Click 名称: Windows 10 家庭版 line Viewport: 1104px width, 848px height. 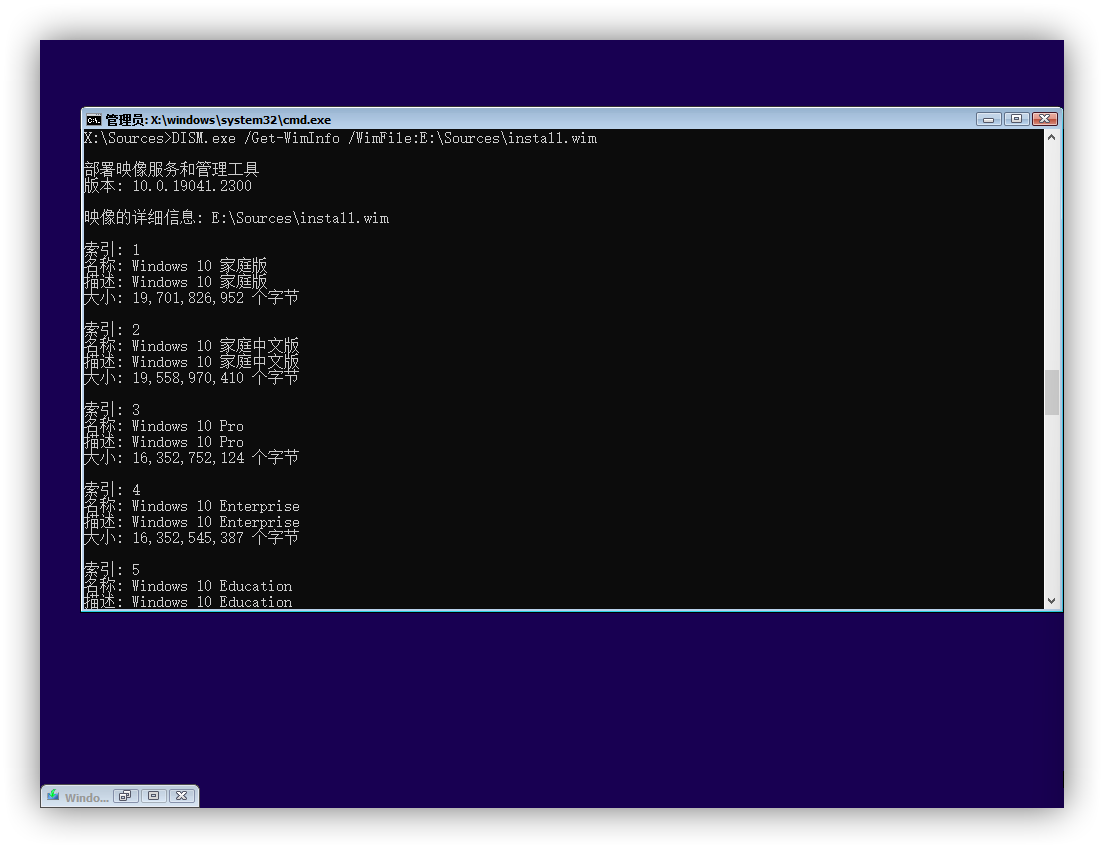coord(175,266)
